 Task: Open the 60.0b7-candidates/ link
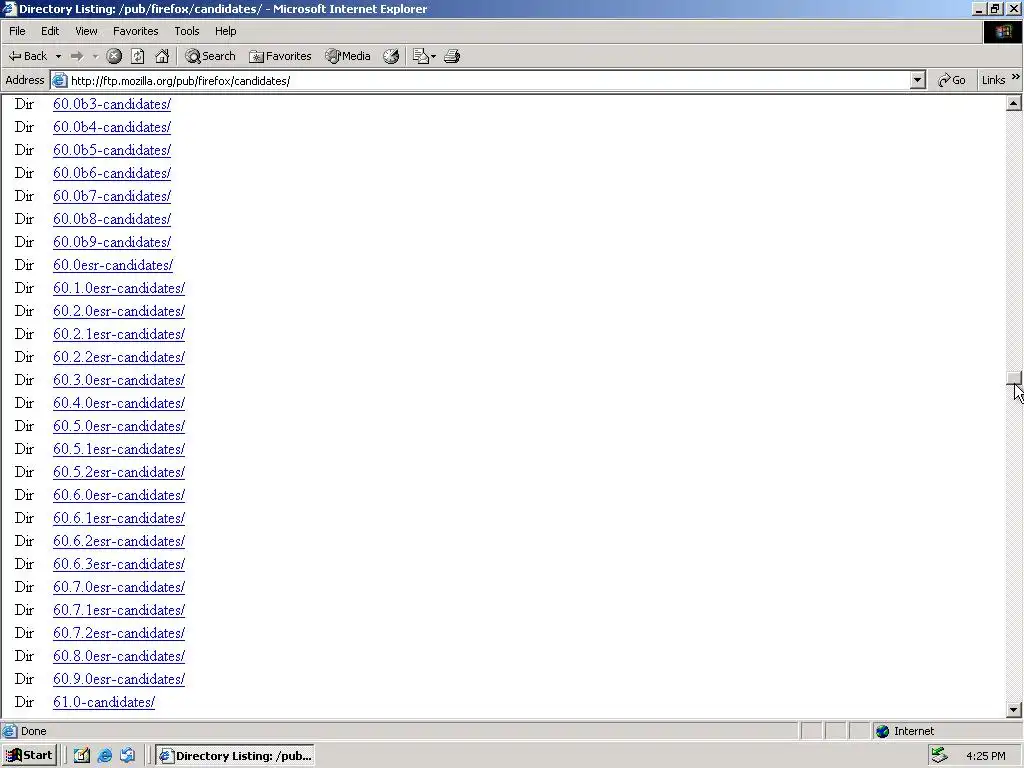click(x=112, y=196)
